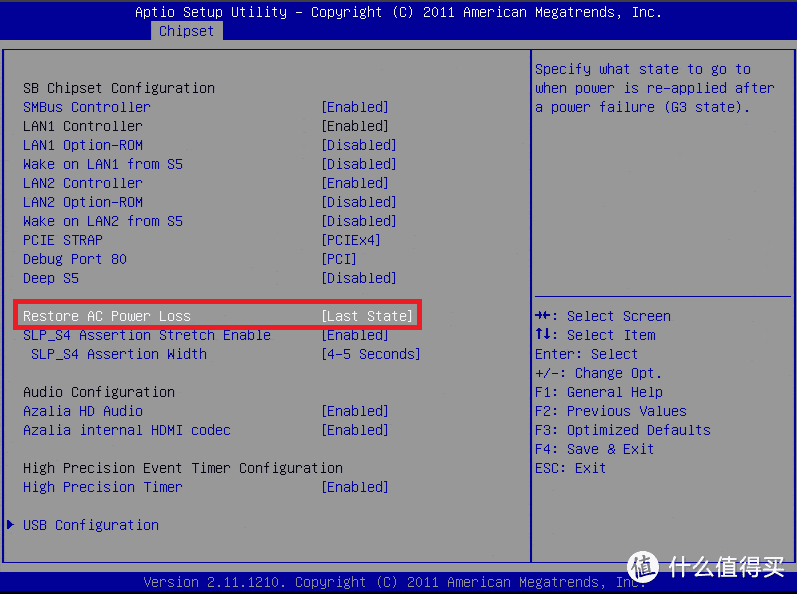Select Wake on LAN2 from S5
The width and height of the screenshot is (797, 594).
pos(103,221)
